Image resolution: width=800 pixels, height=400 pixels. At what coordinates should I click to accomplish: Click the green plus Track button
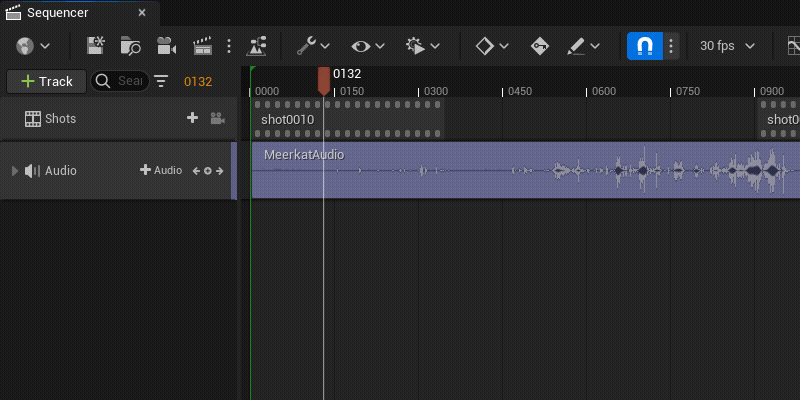coord(45,81)
